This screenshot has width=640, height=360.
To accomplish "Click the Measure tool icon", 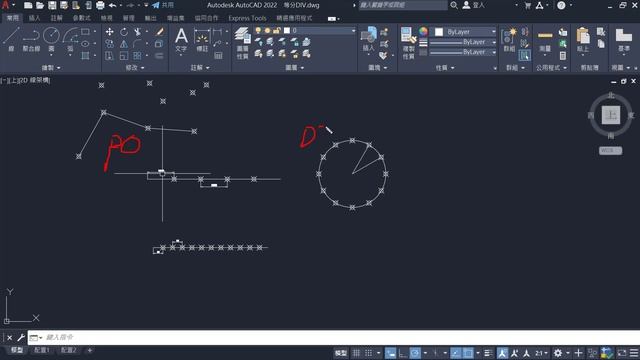I will point(545,39).
